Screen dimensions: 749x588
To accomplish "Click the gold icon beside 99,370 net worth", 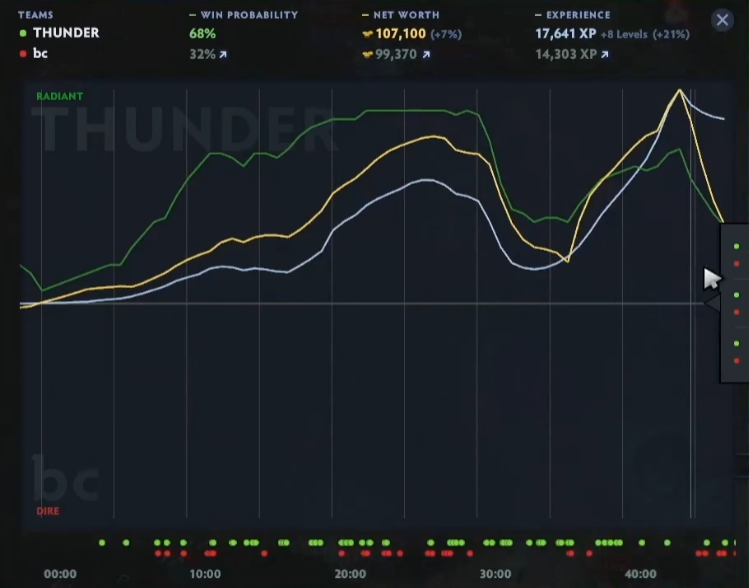I will tap(367, 54).
